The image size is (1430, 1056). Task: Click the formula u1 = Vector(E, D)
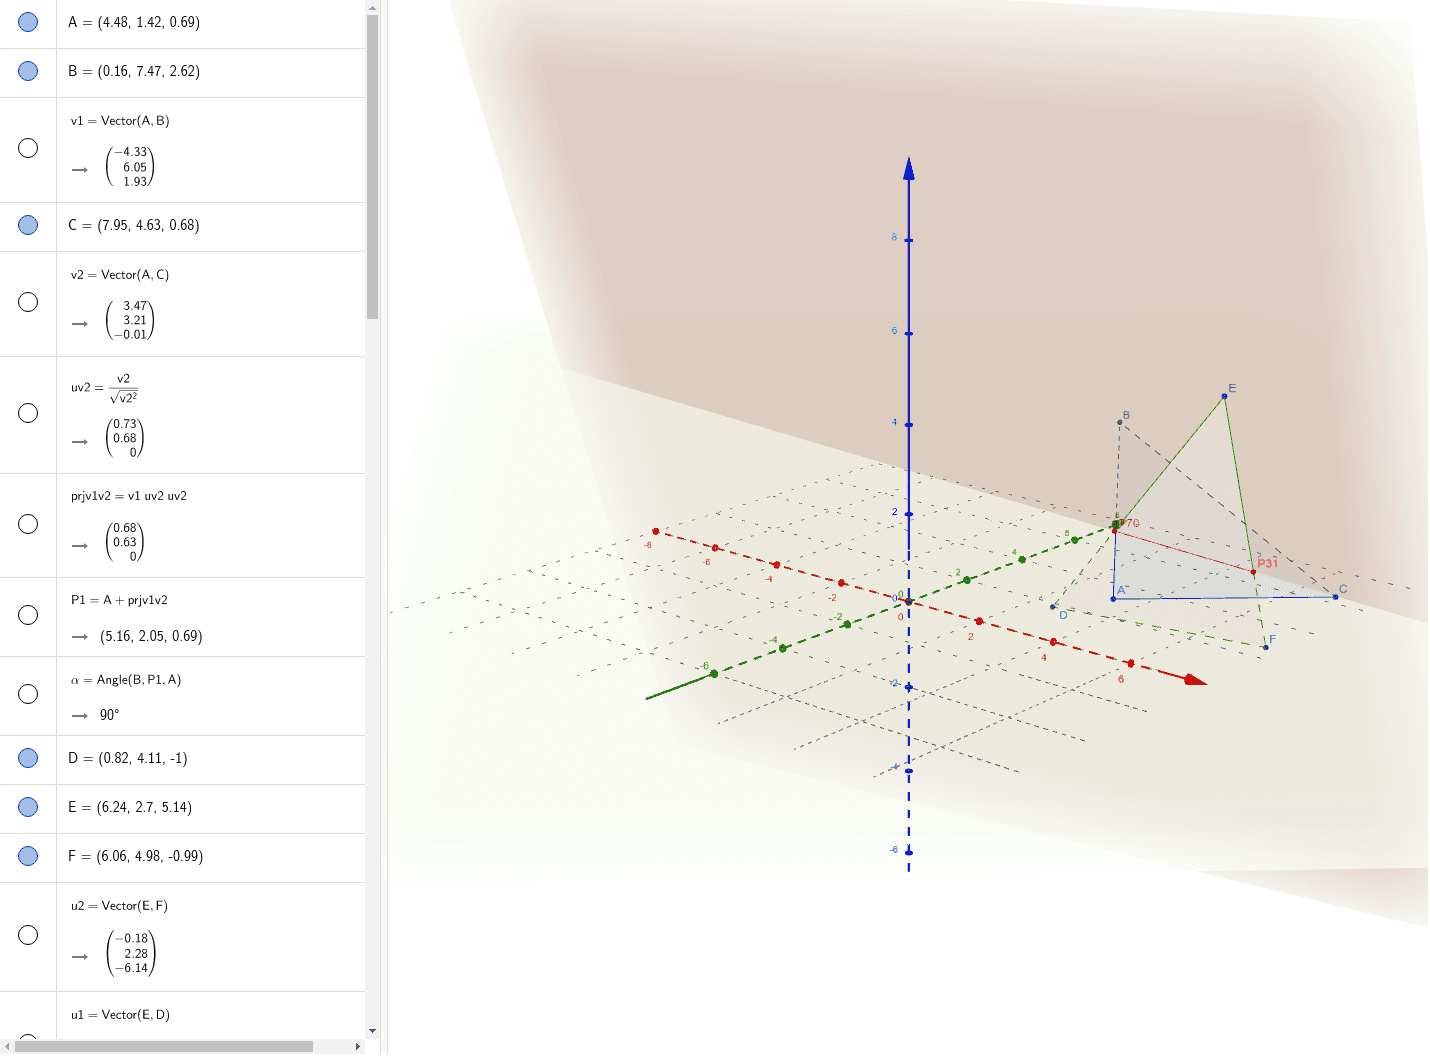119,1014
